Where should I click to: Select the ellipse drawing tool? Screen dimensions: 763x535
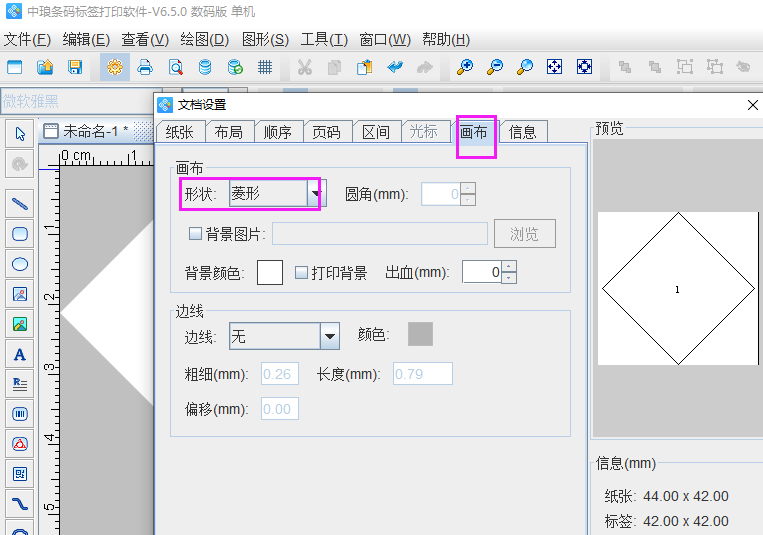click(19, 264)
